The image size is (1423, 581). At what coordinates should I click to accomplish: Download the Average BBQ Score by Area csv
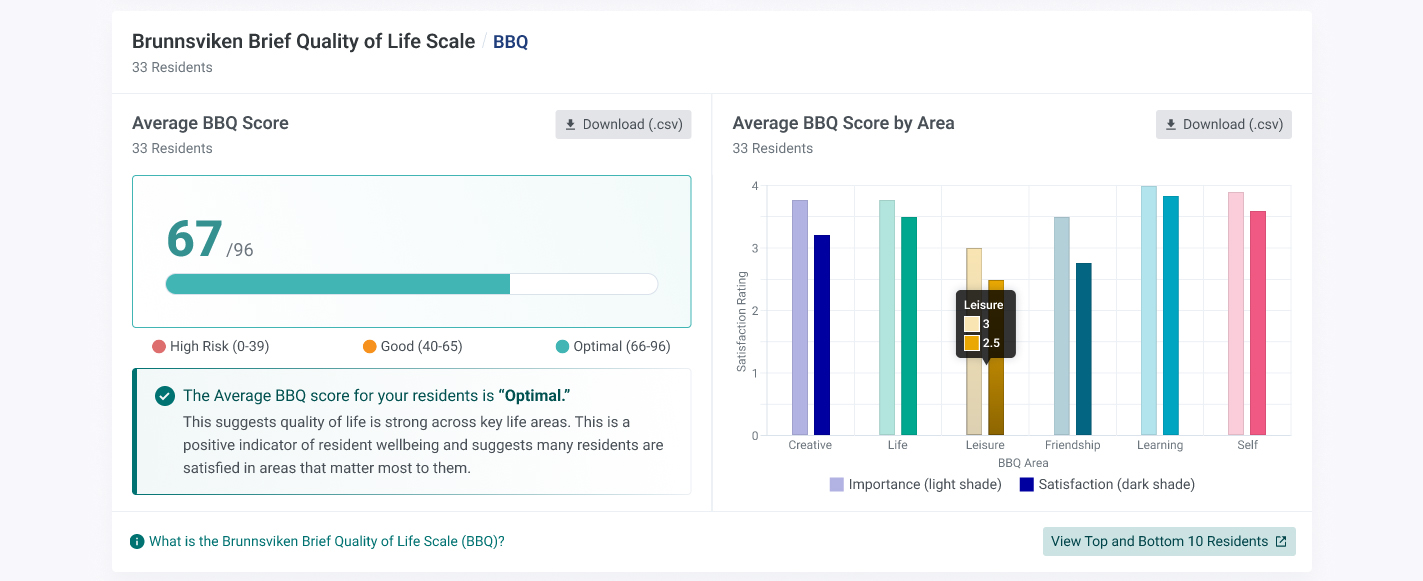coord(1224,124)
